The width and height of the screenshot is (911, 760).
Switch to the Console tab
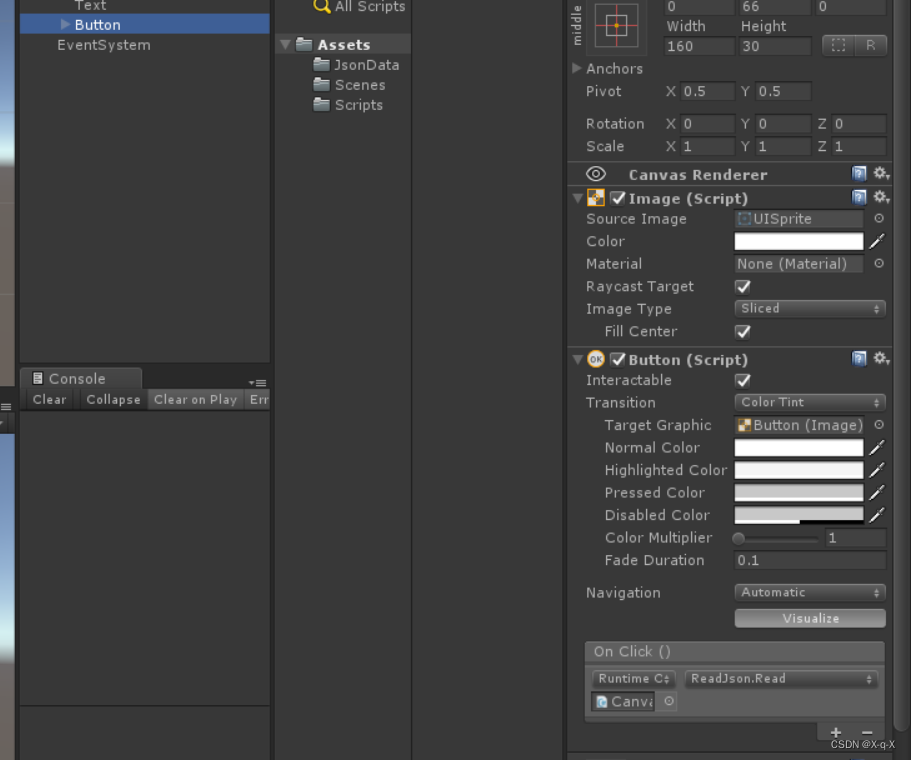pos(80,378)
